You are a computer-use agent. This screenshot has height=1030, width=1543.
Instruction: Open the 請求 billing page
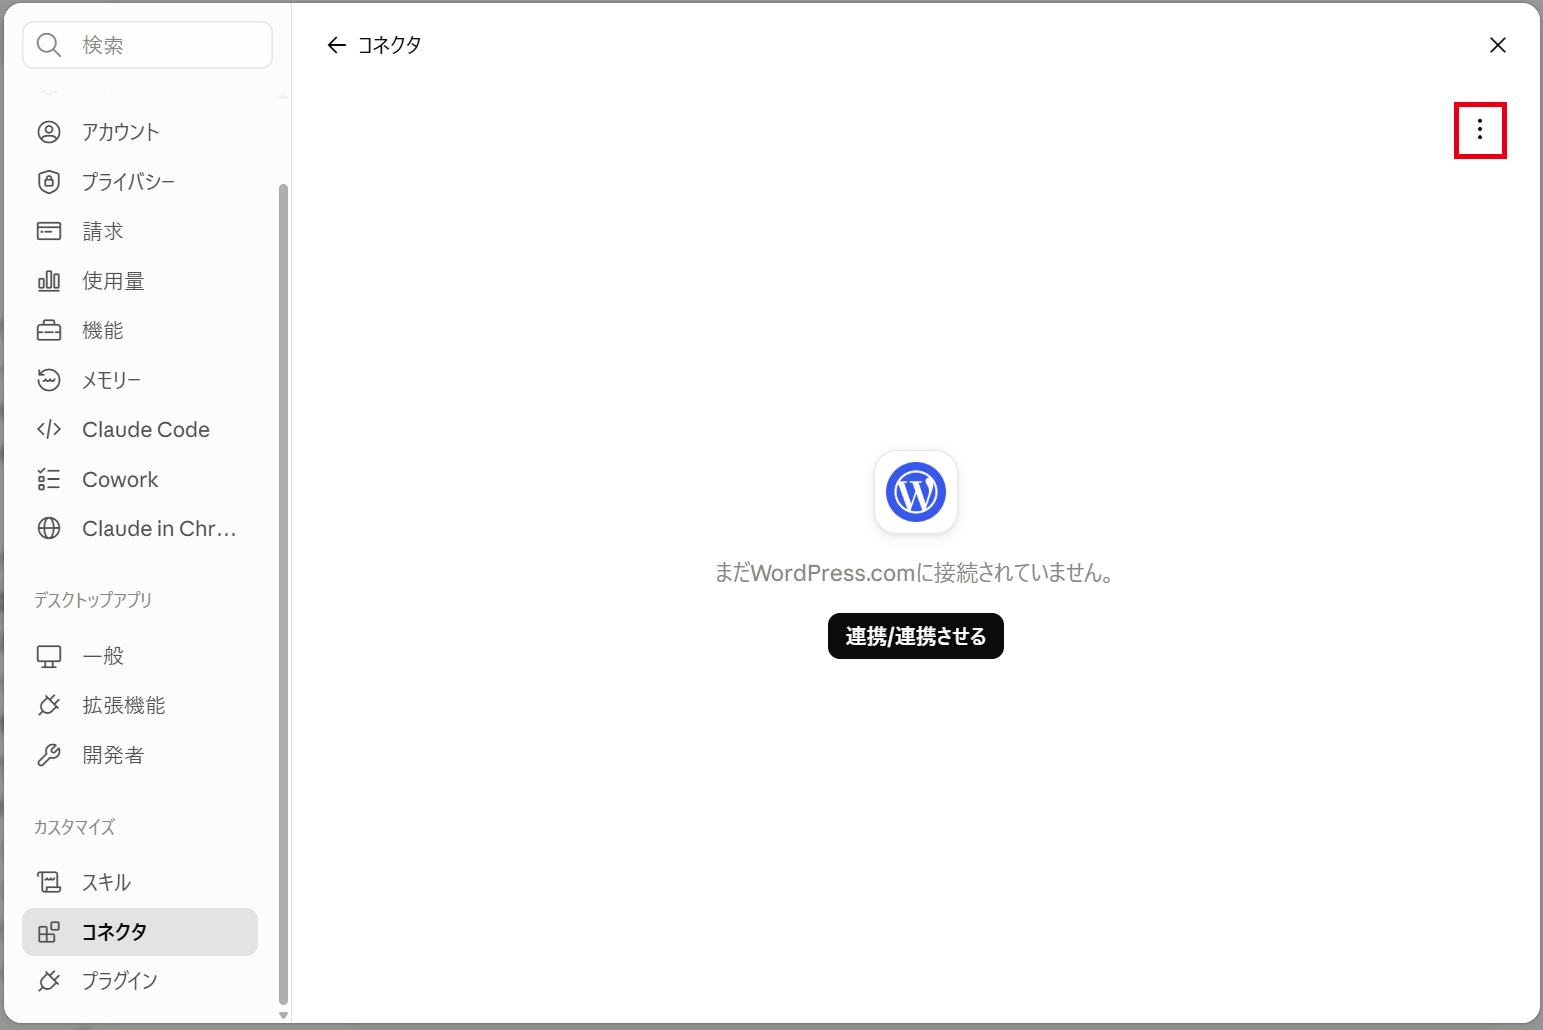140,231
